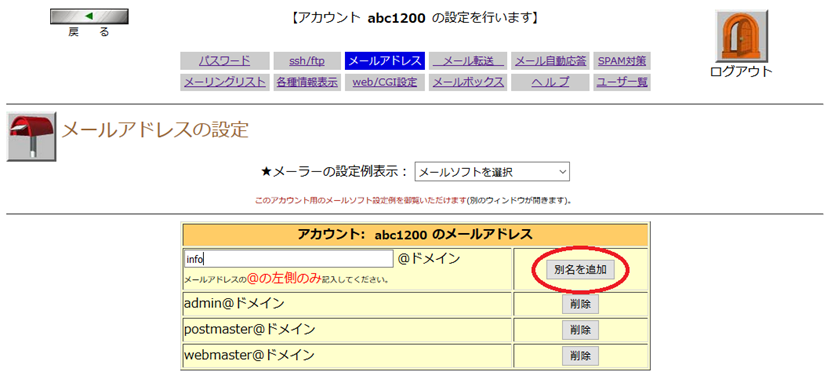Screen dimensions: 831x383
Task: Click the red mailbox icon
Action: (x=31, y=137)
